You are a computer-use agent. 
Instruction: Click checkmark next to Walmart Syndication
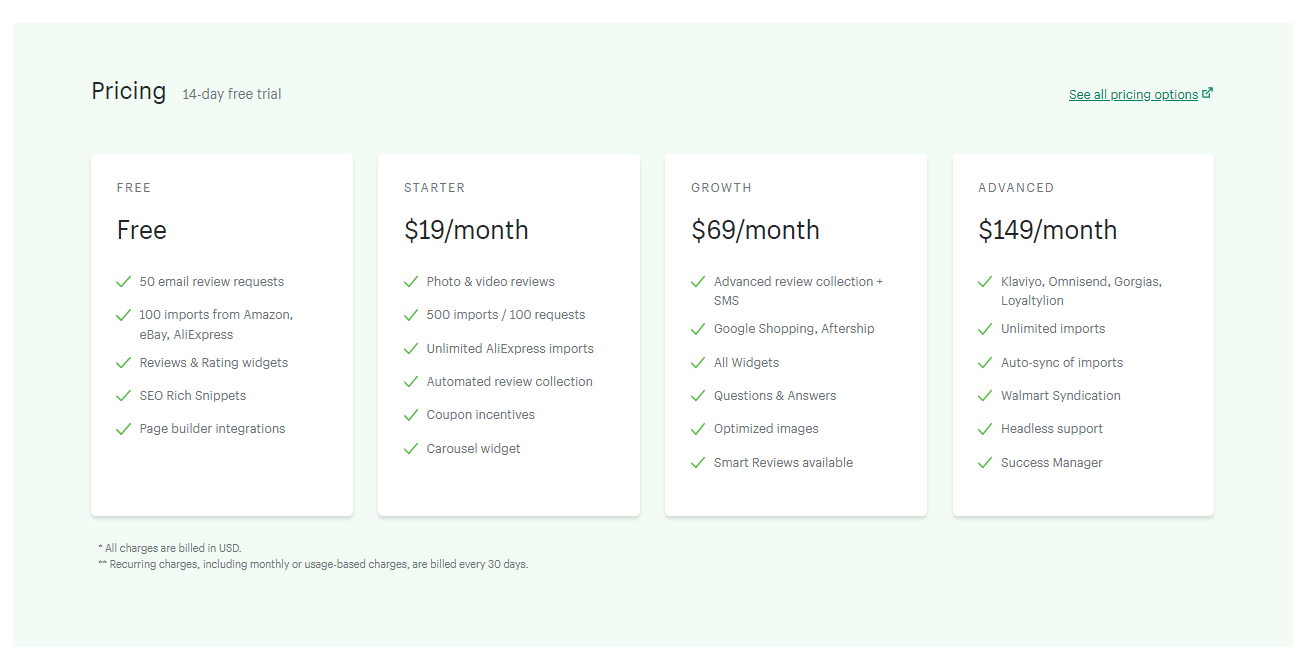[985, 396]
